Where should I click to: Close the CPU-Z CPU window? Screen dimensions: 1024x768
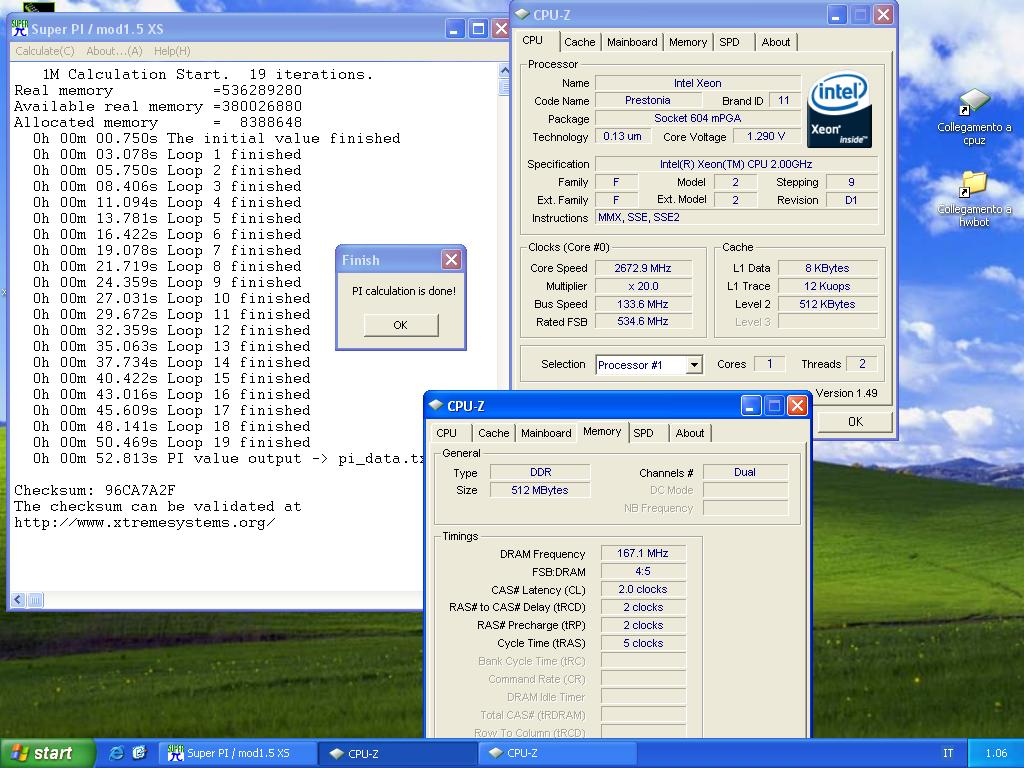(x=884, y=14)
